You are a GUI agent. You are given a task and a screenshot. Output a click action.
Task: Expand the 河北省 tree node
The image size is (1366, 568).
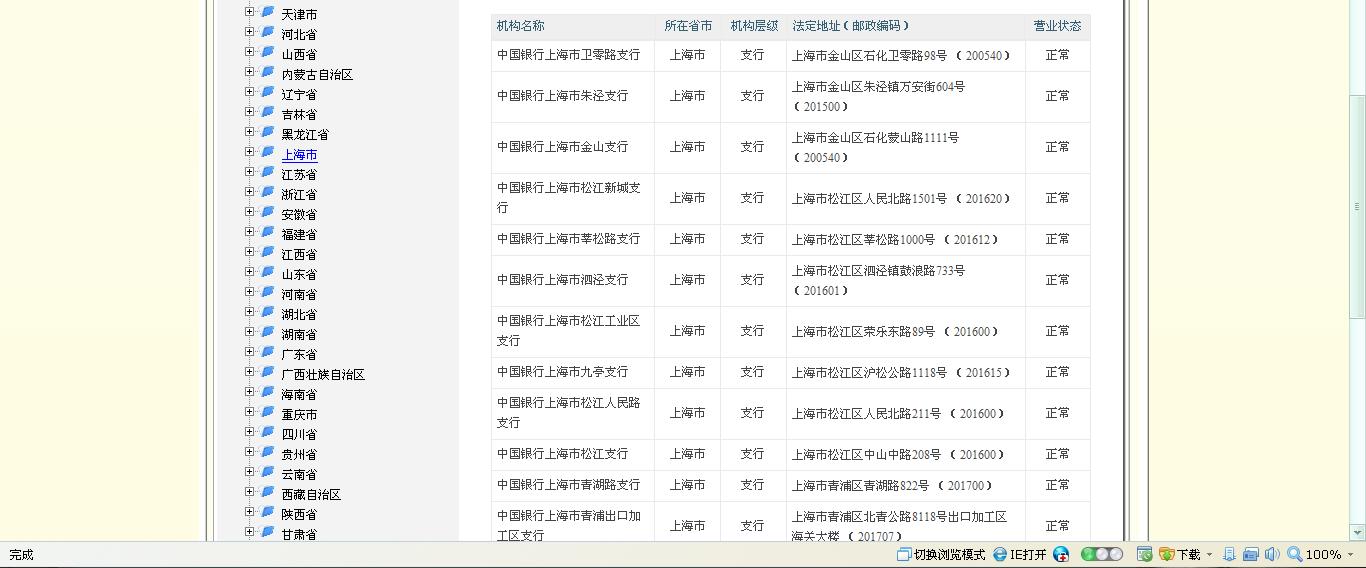pyautogui.click(x=250, y=32)
